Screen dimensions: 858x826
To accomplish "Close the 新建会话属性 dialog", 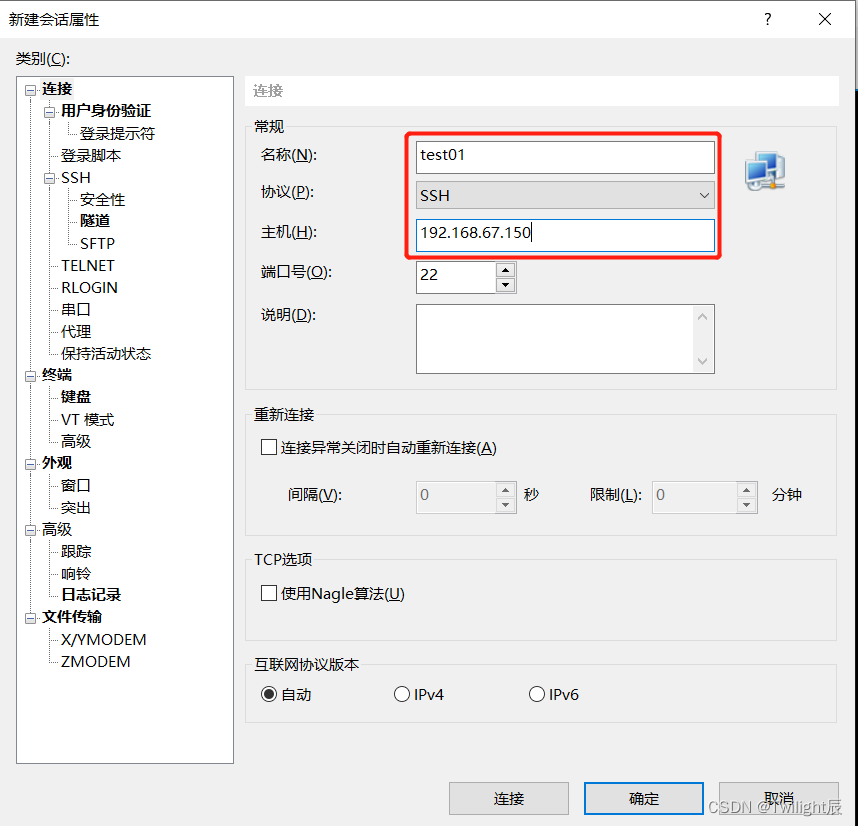I will pyautogui.click(x=825, y=19).
